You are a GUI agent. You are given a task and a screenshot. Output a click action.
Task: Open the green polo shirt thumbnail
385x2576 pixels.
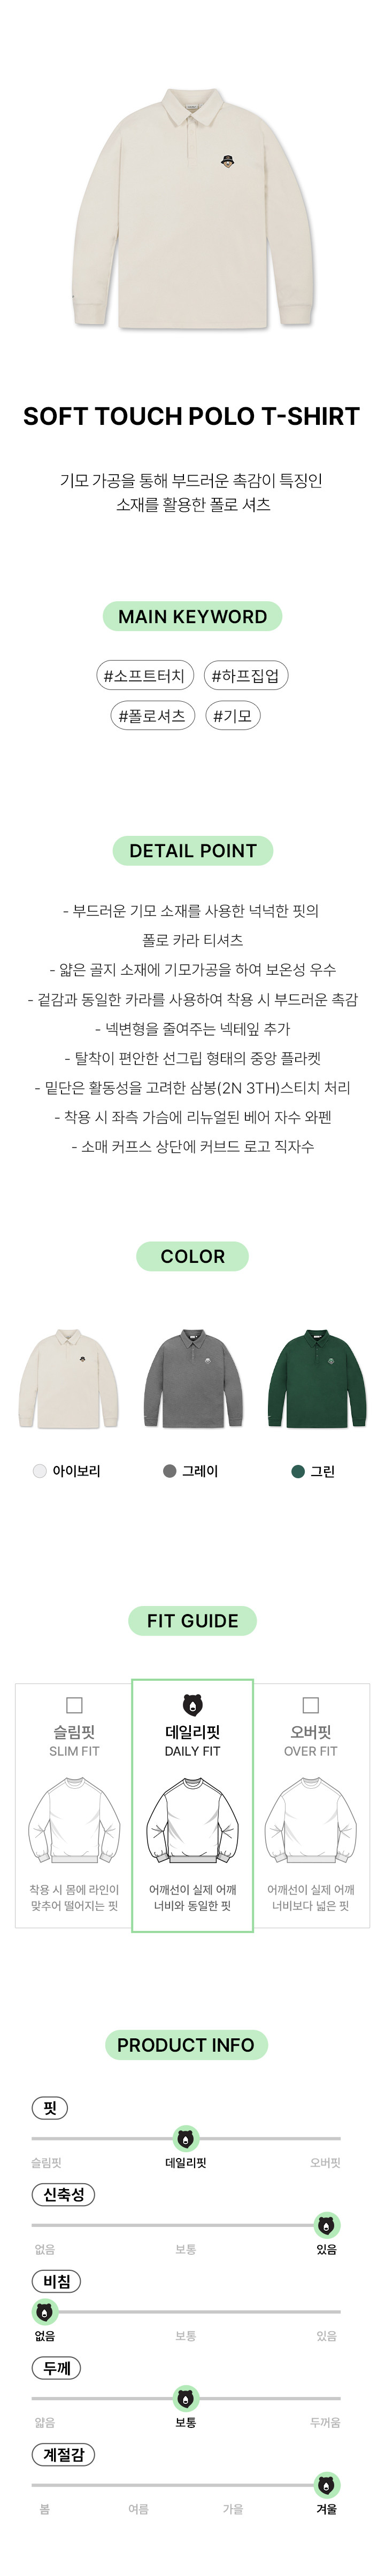pyautogui.click(x=317, y=1380)
